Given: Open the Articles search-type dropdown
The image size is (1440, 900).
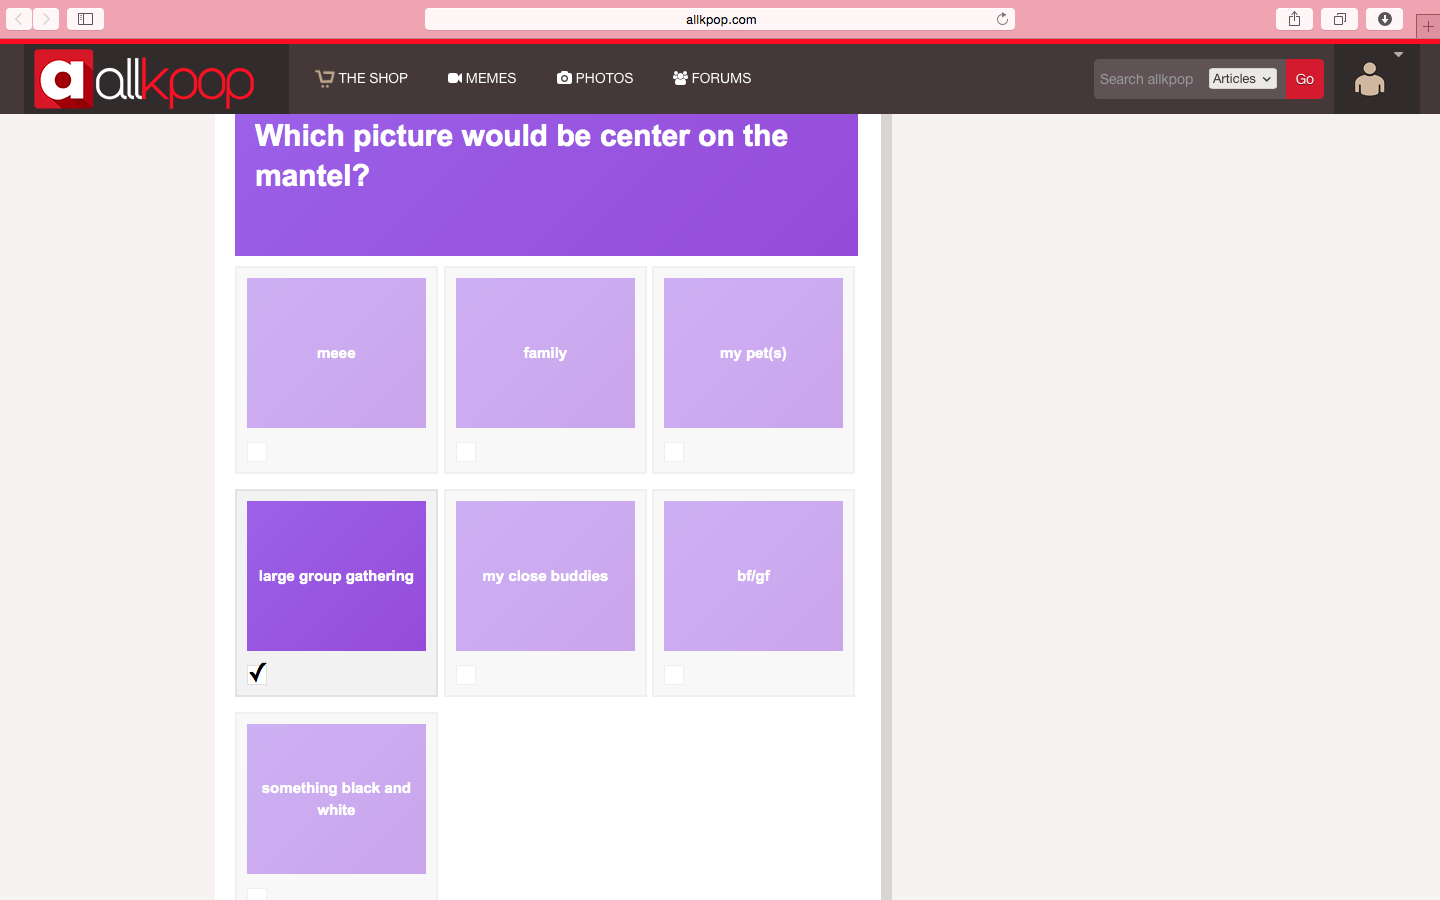Looking at the screenshot, I should tap(1242, 79).
